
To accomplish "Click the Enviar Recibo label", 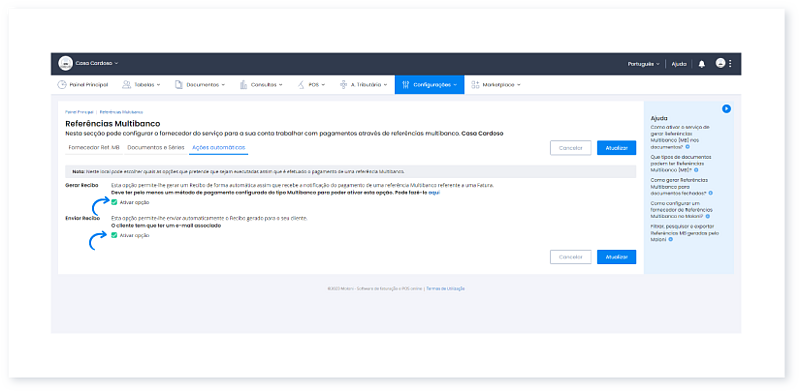I will click(82, 218).
